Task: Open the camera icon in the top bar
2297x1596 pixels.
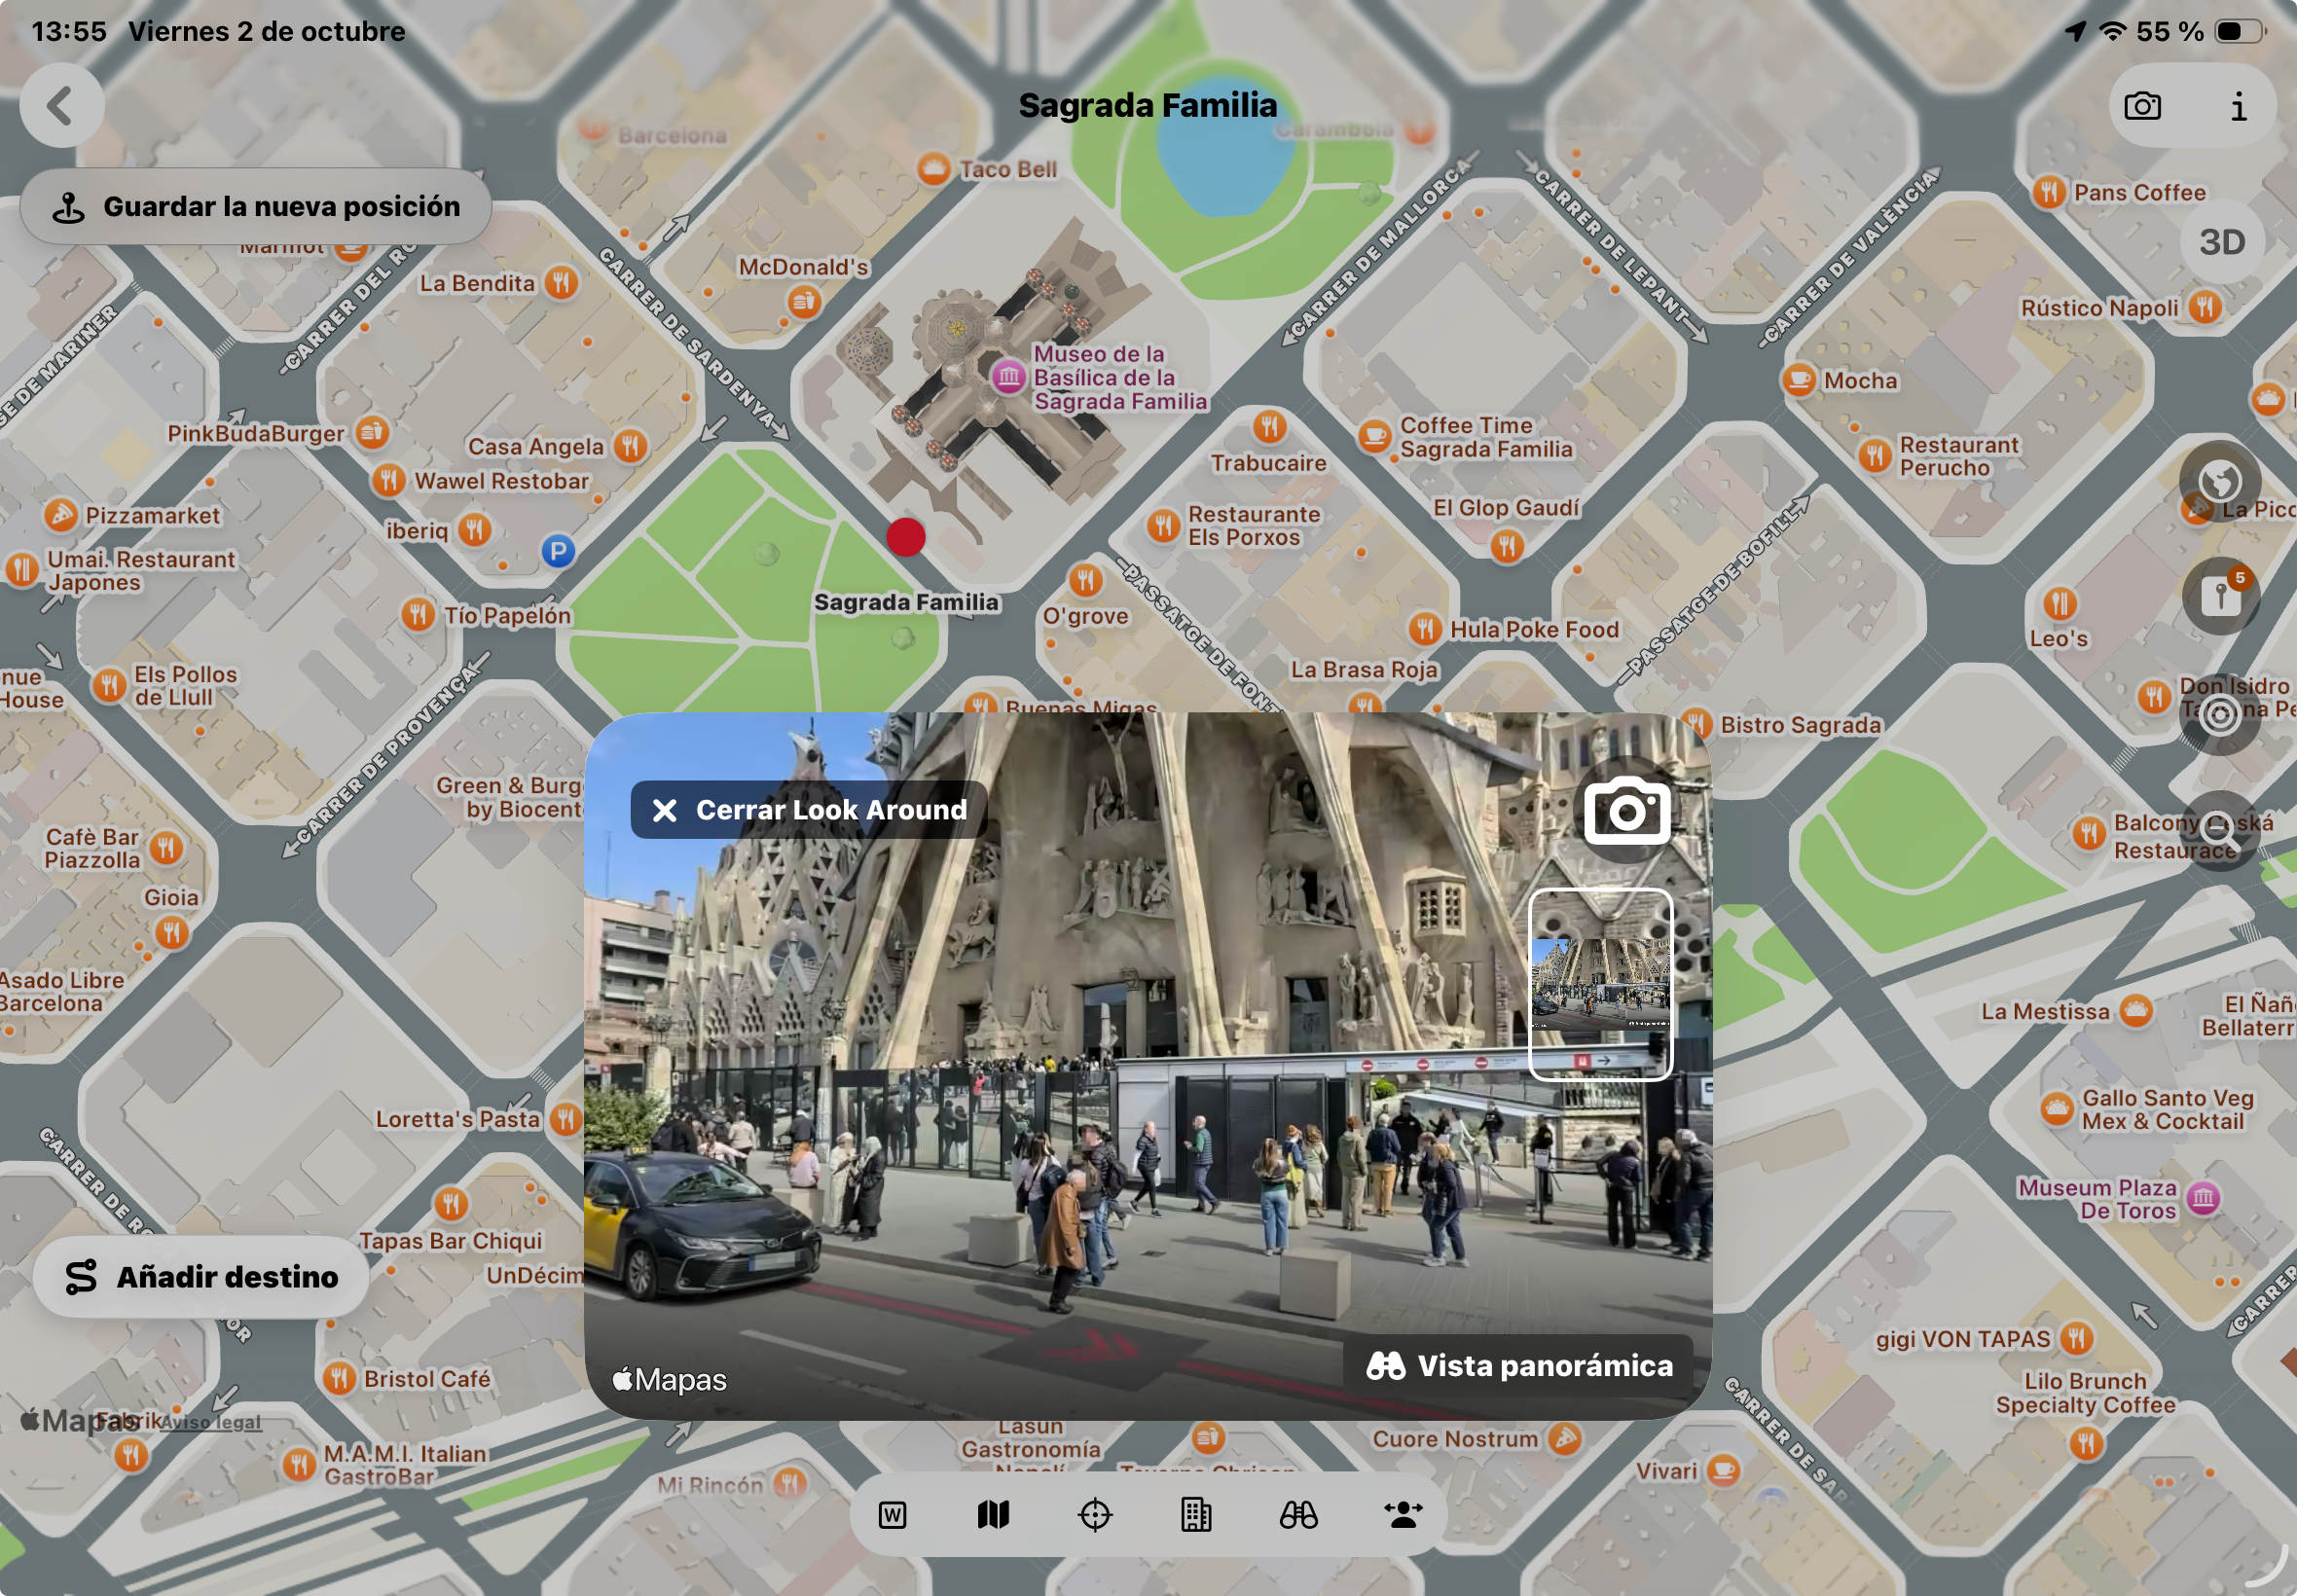Action: pyautogui.click(x=2142, y=106)
